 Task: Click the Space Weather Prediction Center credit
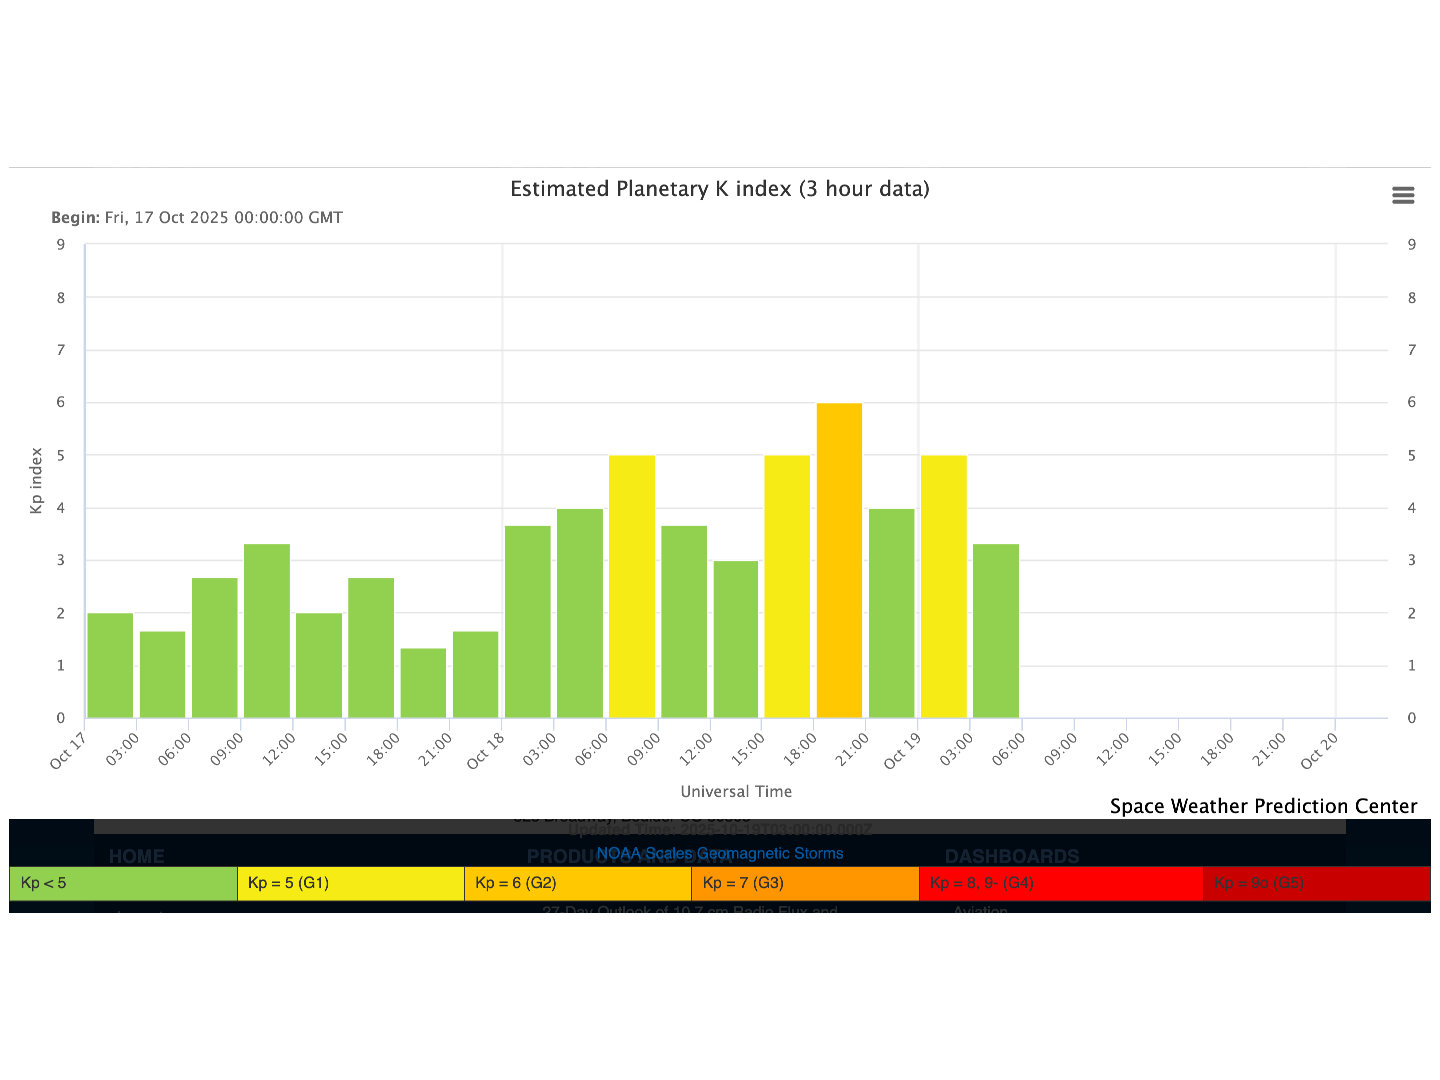click(1263, 806)
